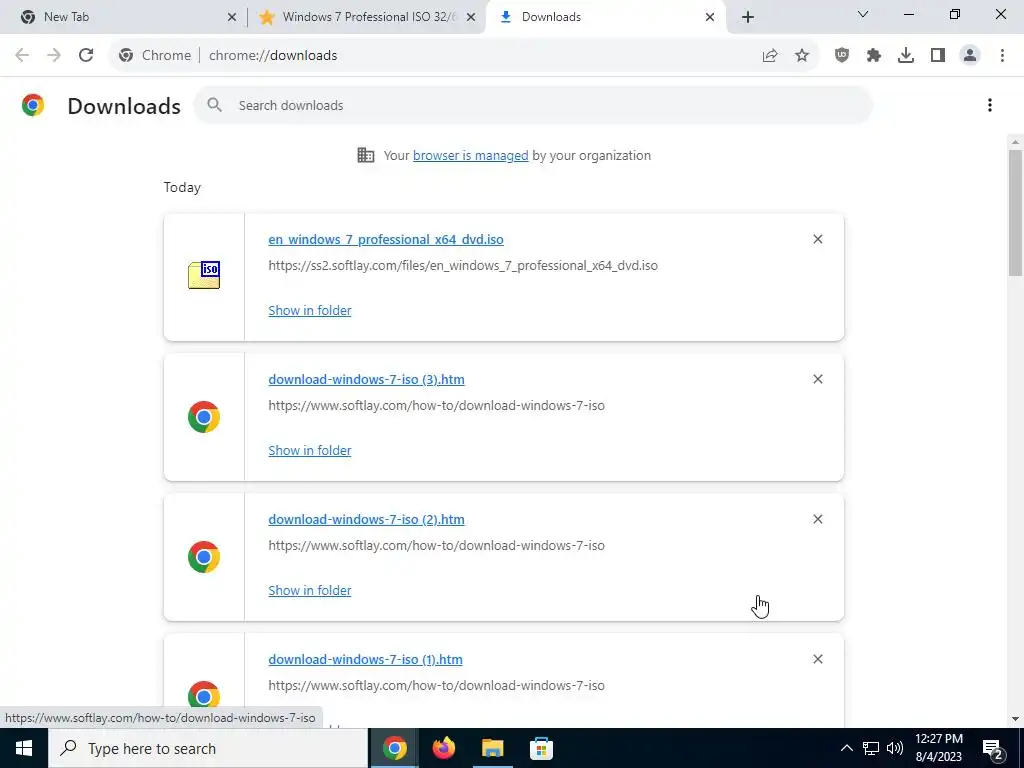Open the network icon in system tray

point(871,748)
